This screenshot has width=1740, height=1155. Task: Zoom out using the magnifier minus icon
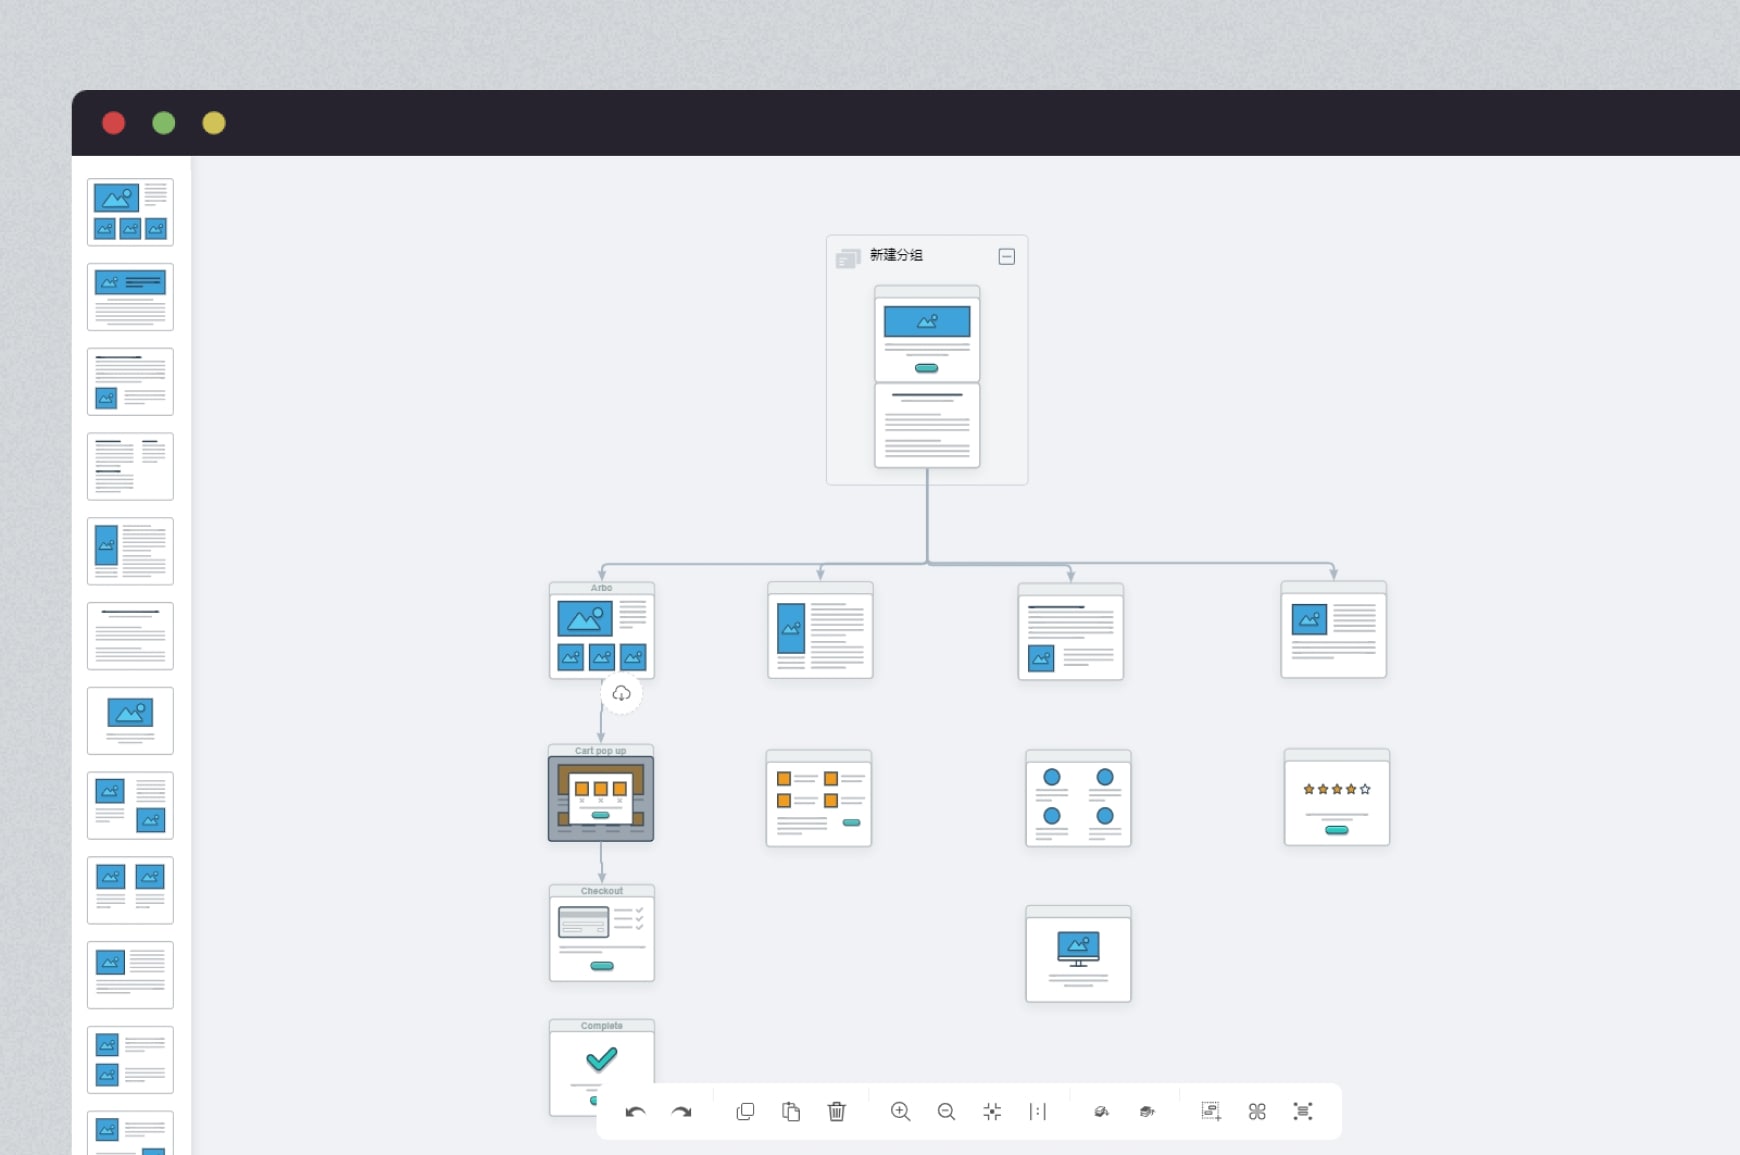point(946,1112)
